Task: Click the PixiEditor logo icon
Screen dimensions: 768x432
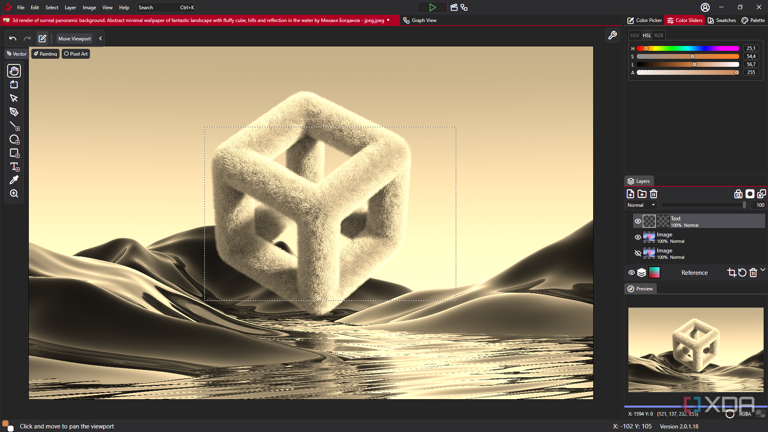Action: pos(7,7)
